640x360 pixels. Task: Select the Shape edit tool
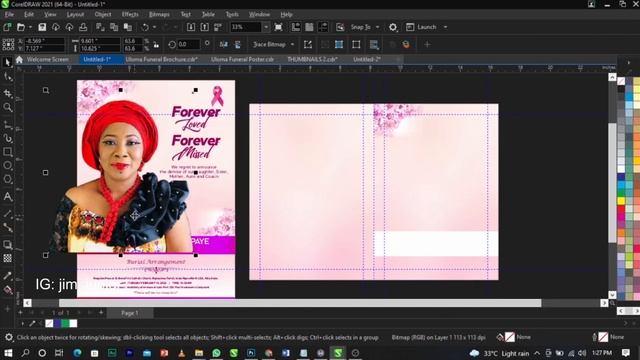tap(7, 77)
